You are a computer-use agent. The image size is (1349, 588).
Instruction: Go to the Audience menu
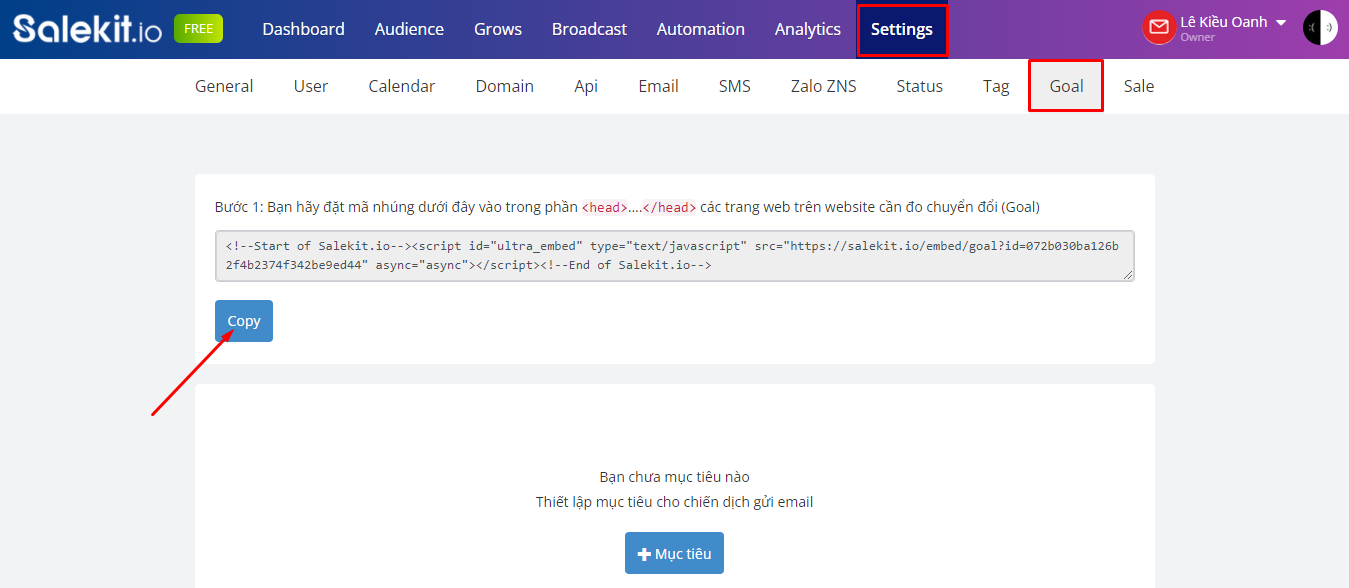pyautogui.click(x=409, y=29)
